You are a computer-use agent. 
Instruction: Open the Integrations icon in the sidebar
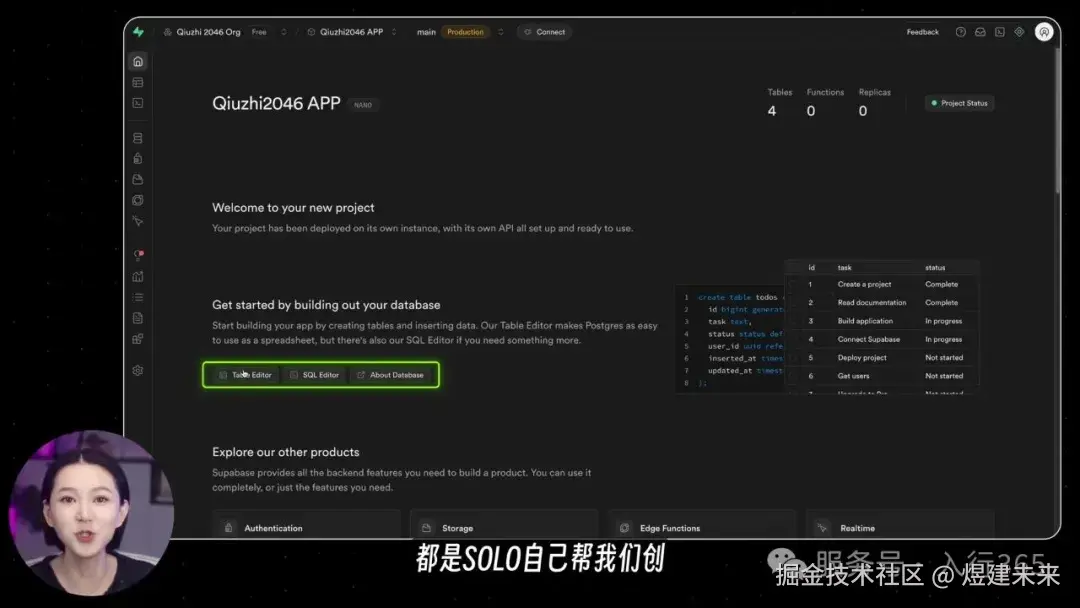click(x=138, y=339)
